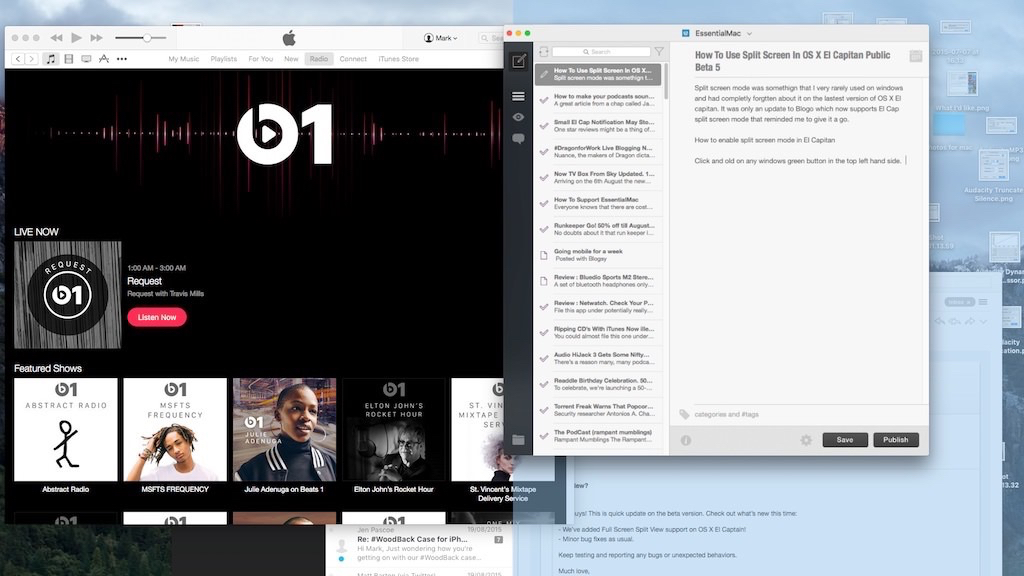The width and height of the screenshot is (1024, 576).
Task: Select 'How To Use Split Screen' post
Action: point(598,74)
